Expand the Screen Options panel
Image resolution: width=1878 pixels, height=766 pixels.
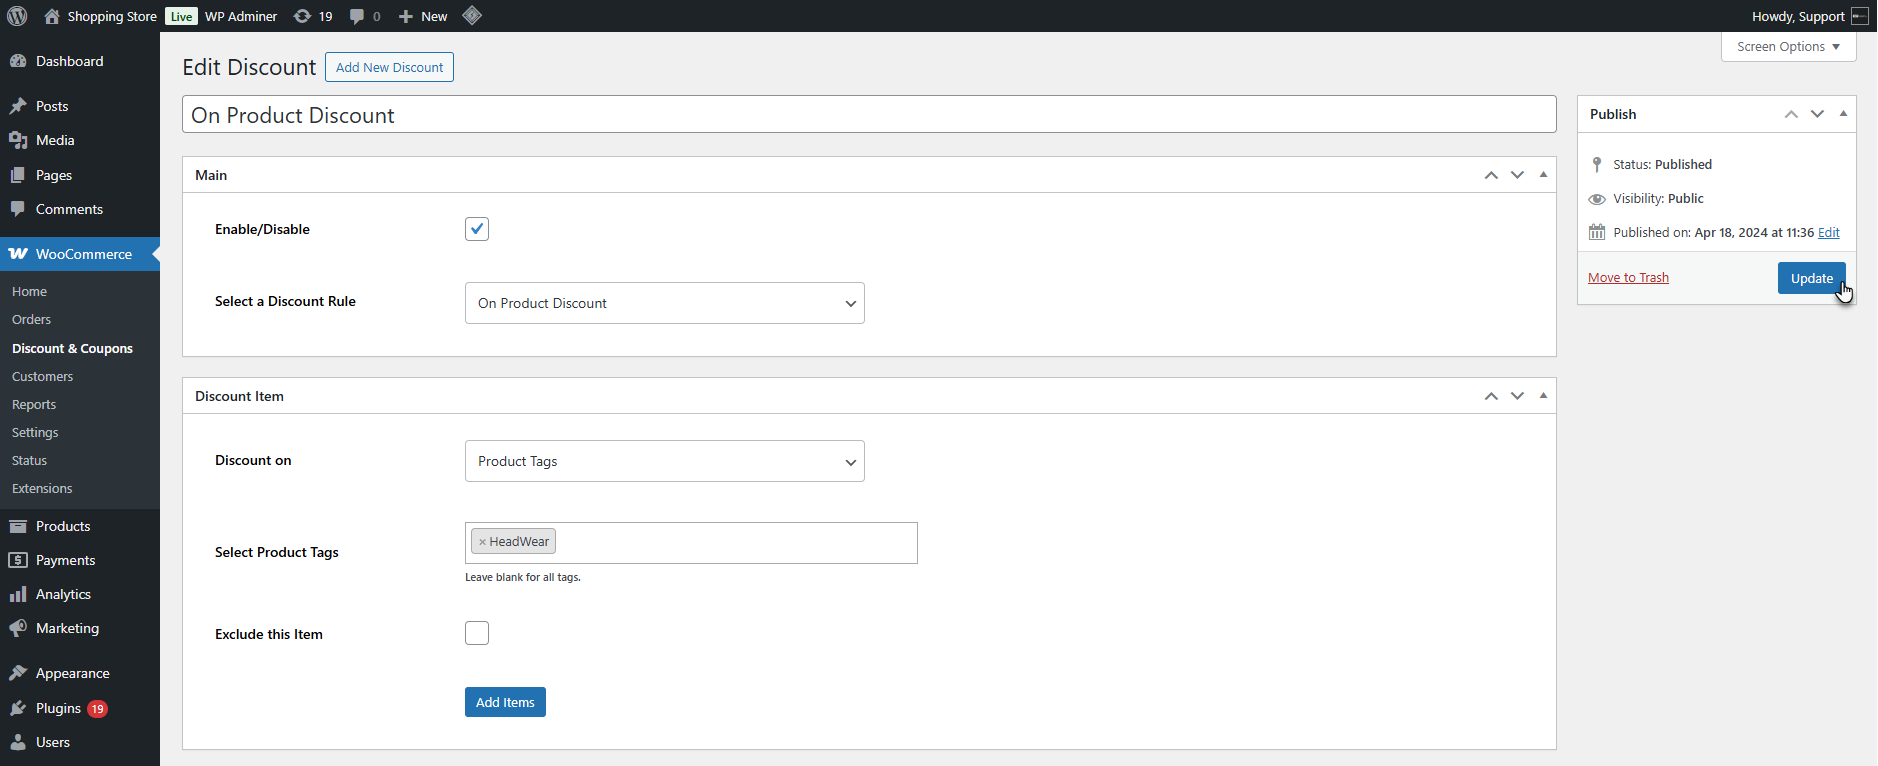coord(1788,47)
